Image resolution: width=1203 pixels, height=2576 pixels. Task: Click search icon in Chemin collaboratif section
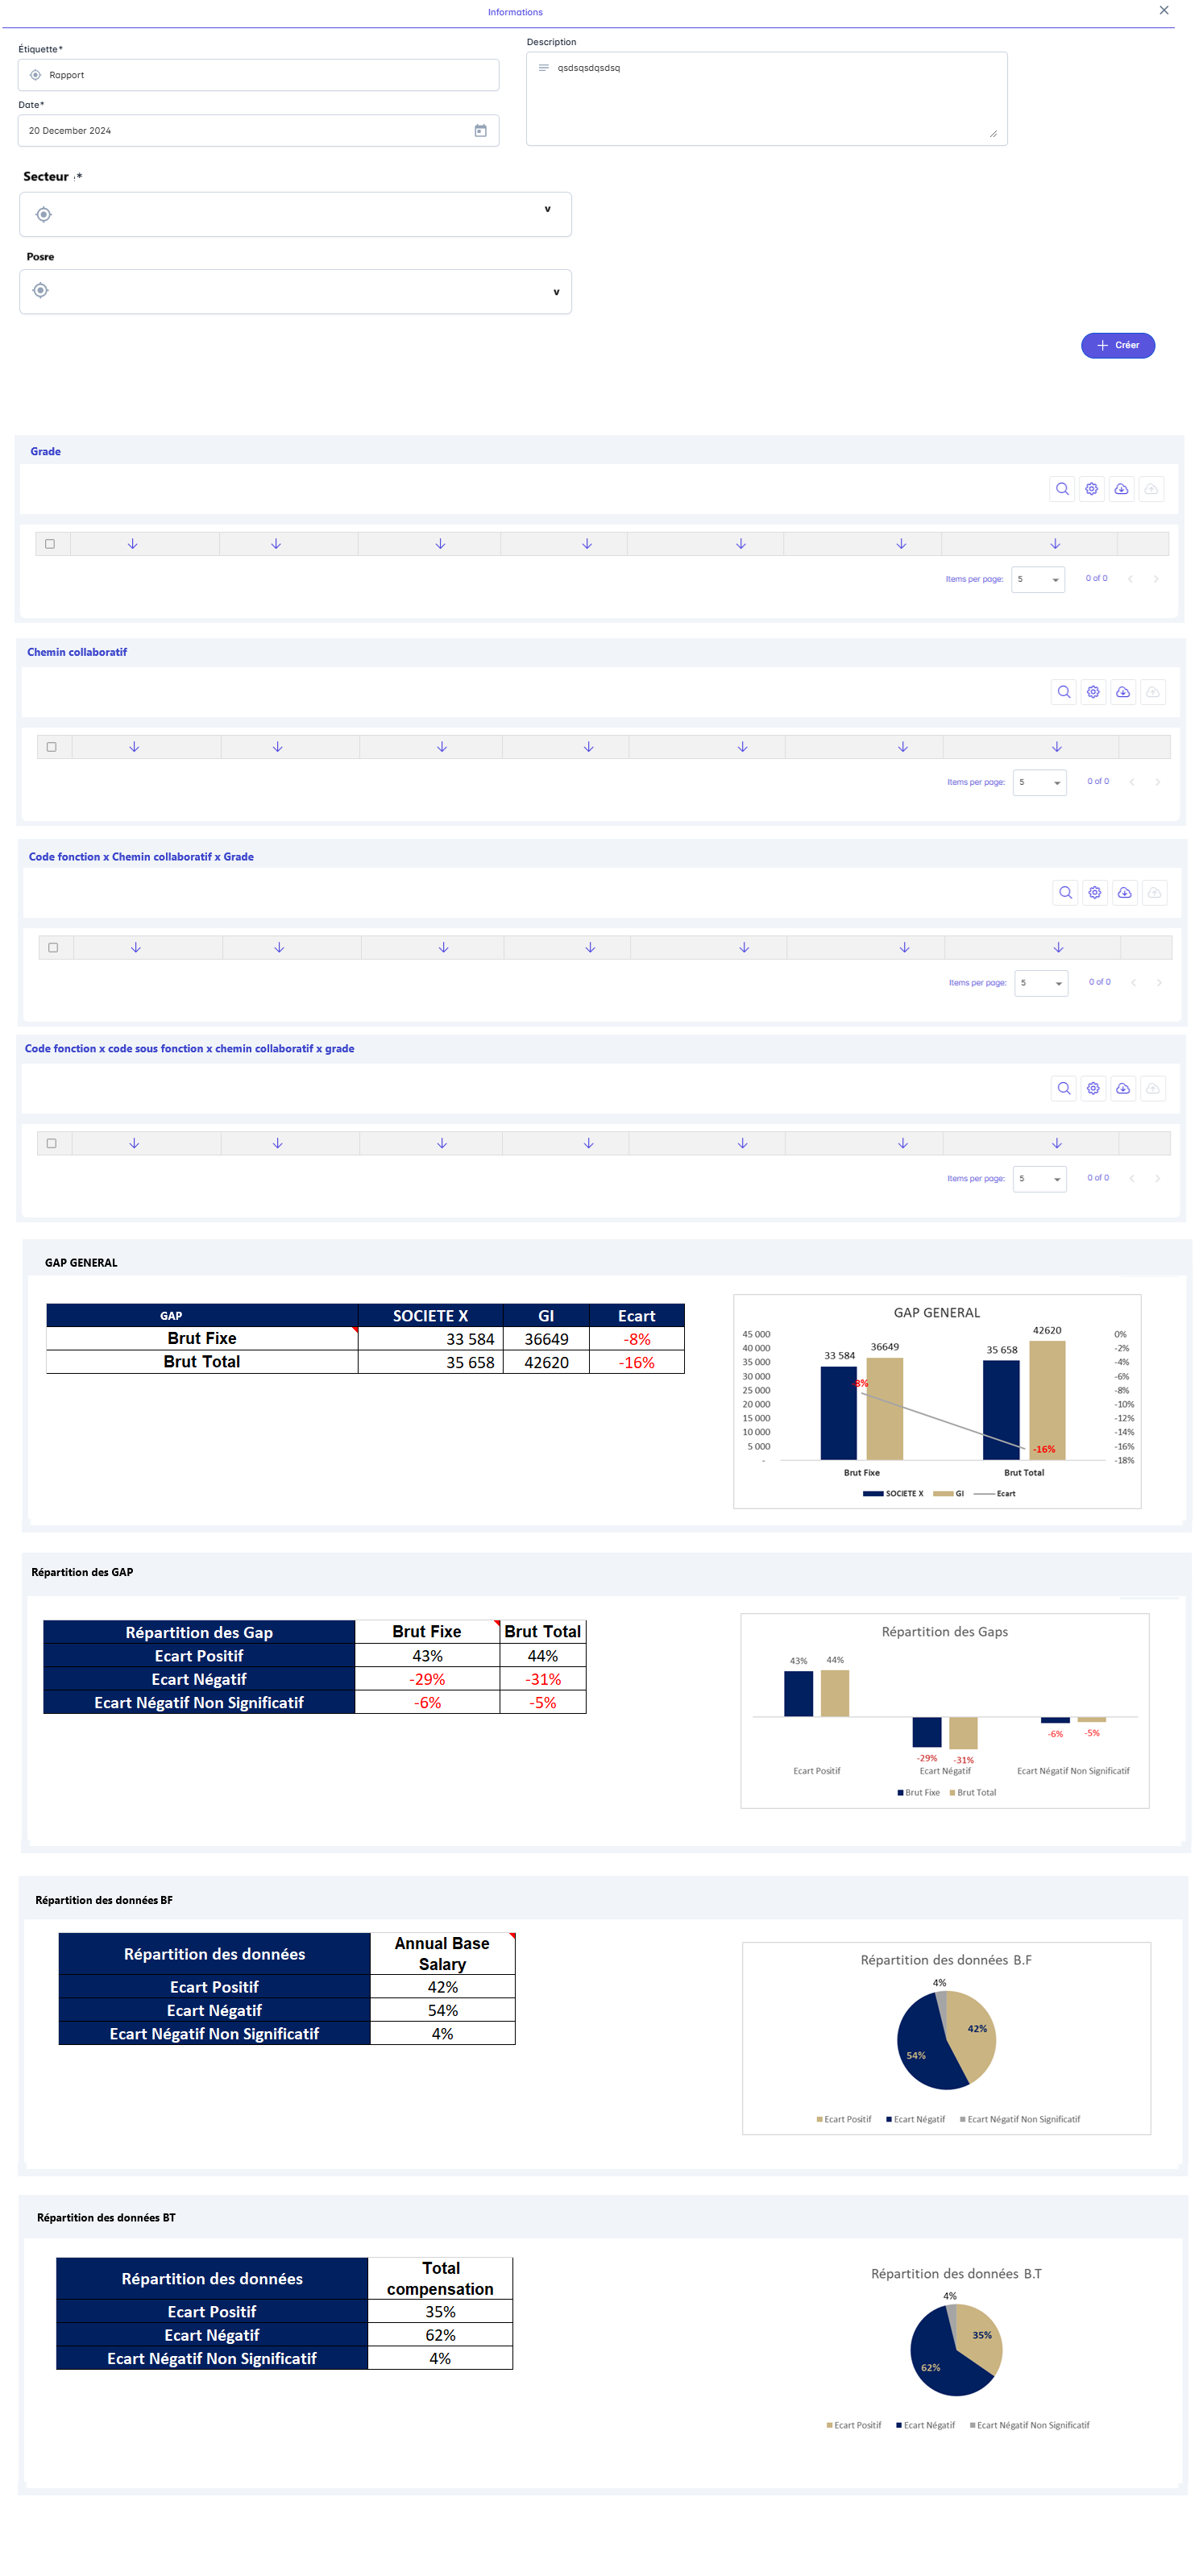tap(1064, 692)
